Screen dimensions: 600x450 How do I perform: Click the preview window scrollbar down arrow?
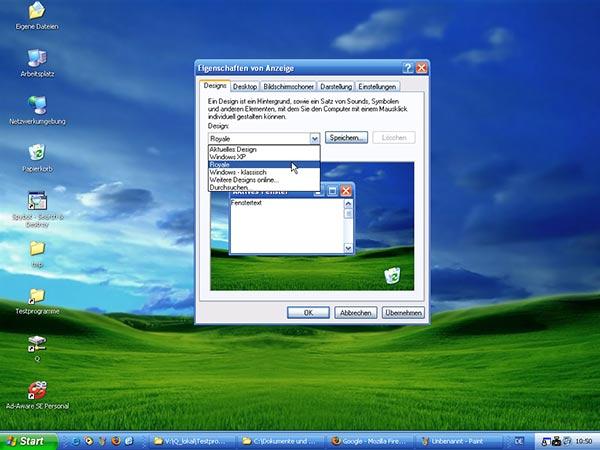(x=348, y=248)
